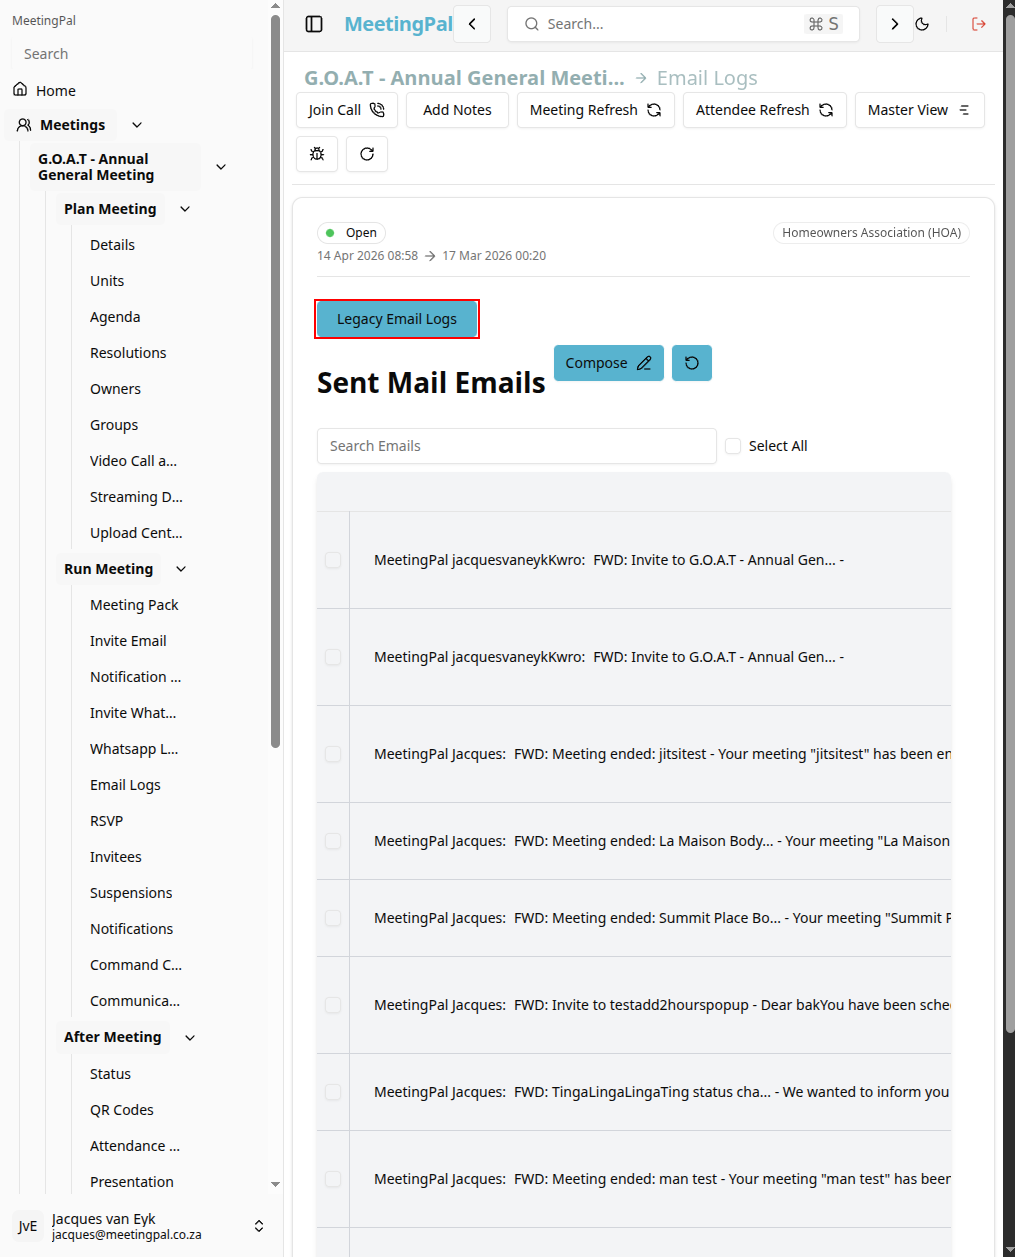Click the Homeowners Association (HOA) tag
1015x1257 pixels.
point(871,233)
